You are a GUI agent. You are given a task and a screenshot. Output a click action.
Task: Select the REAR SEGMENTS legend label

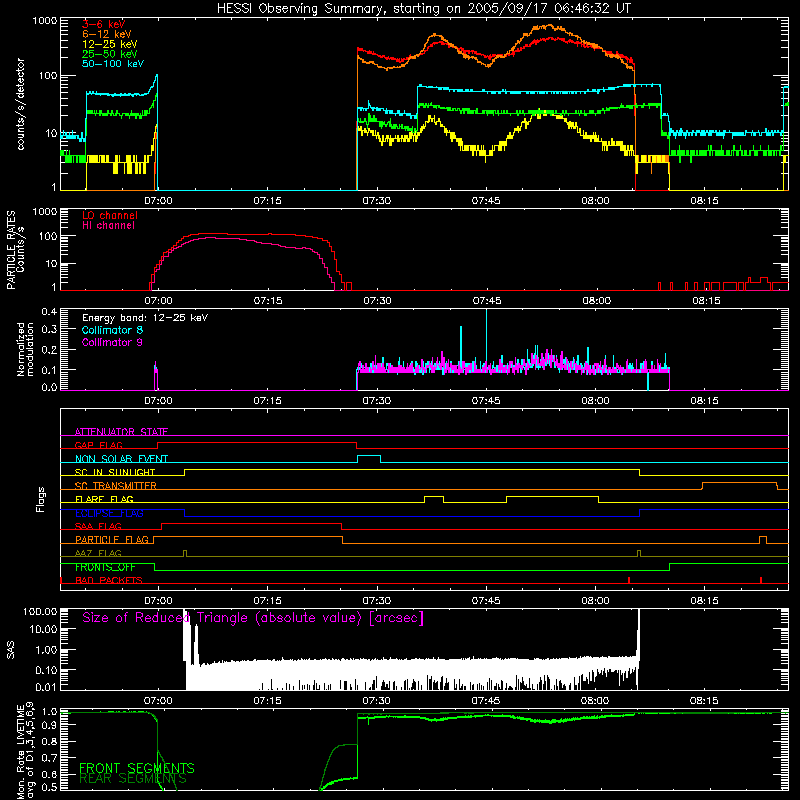pyautogui.click(x=133, y=779)
